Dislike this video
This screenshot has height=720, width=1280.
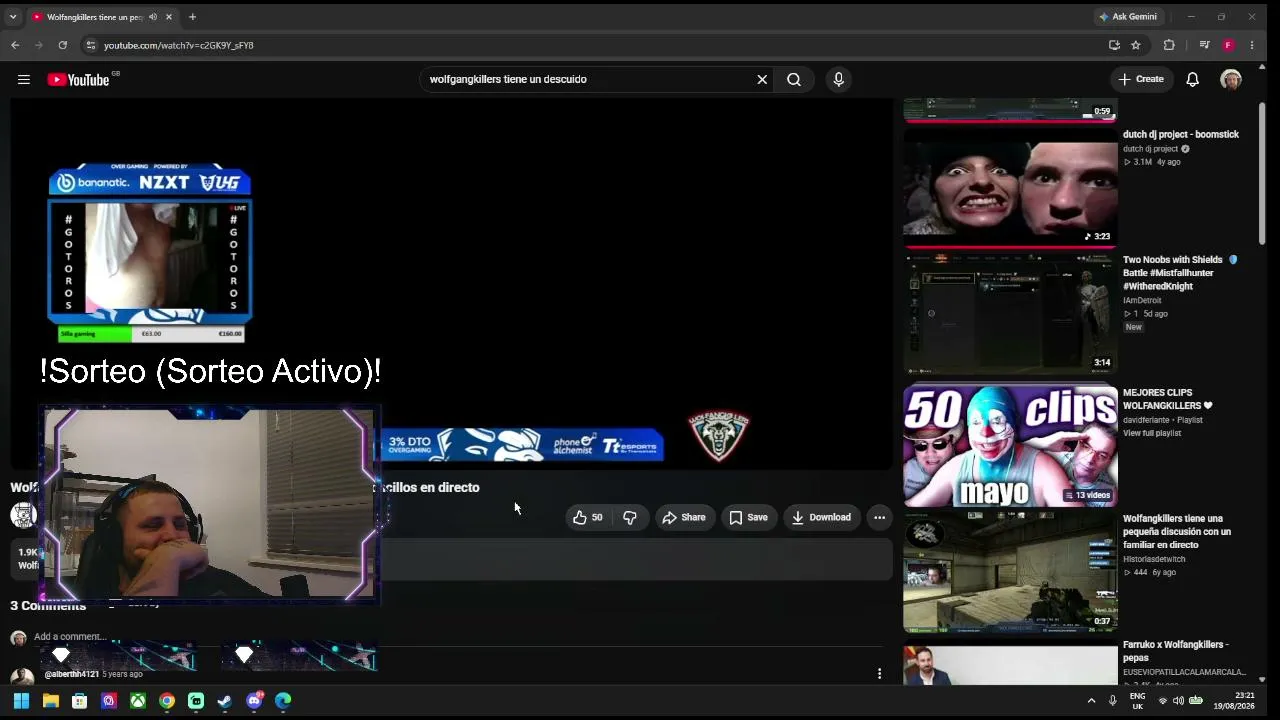pyautogui.click(x=630, y=517)
